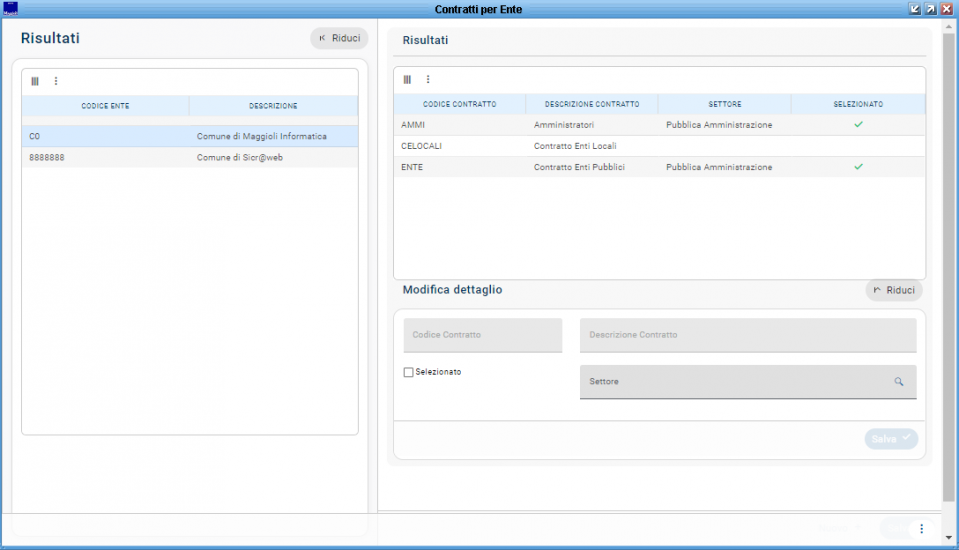Toggle the Selezionato checkbox

coord(408,372)
